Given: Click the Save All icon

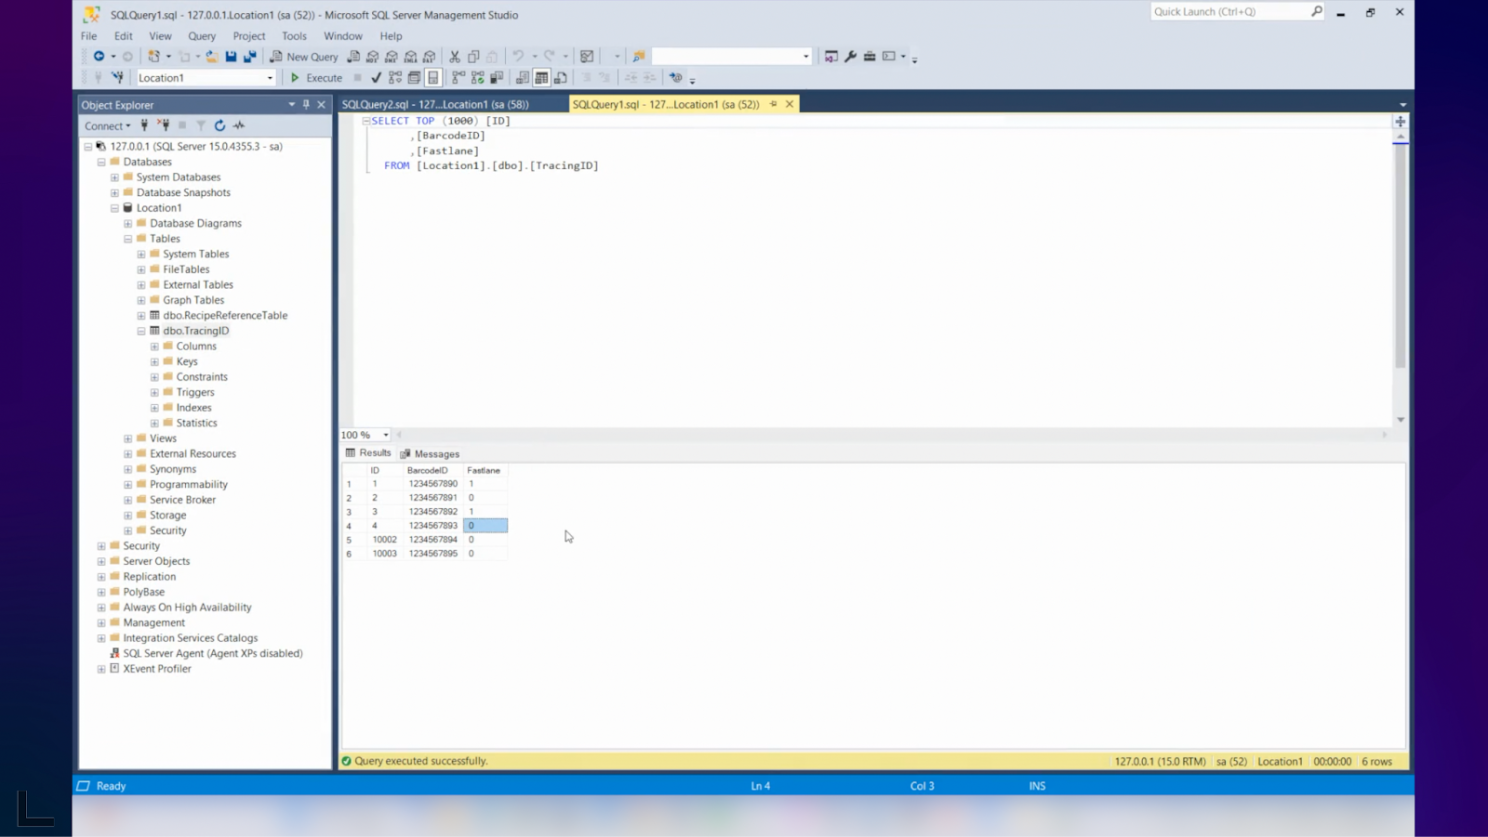Looking at the screenshot, I should point(250,57).
